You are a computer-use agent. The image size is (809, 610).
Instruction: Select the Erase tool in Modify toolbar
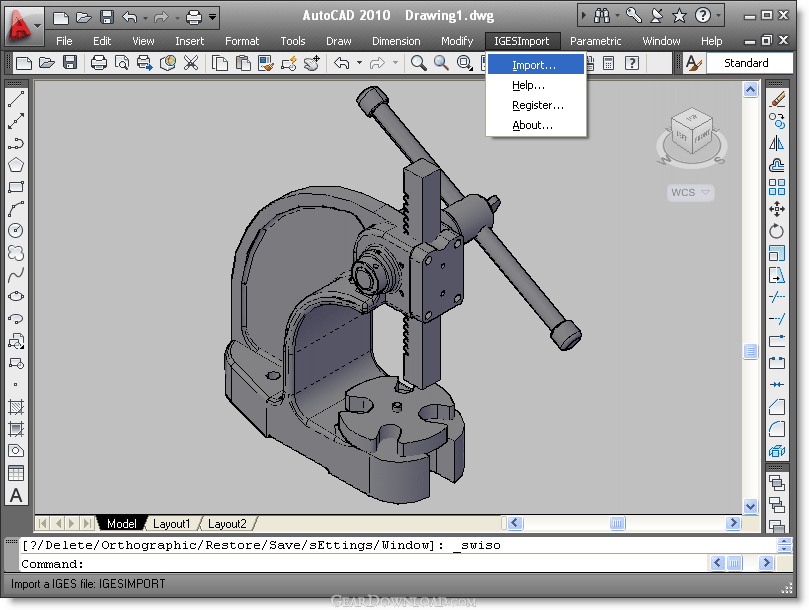coord(777,99)
